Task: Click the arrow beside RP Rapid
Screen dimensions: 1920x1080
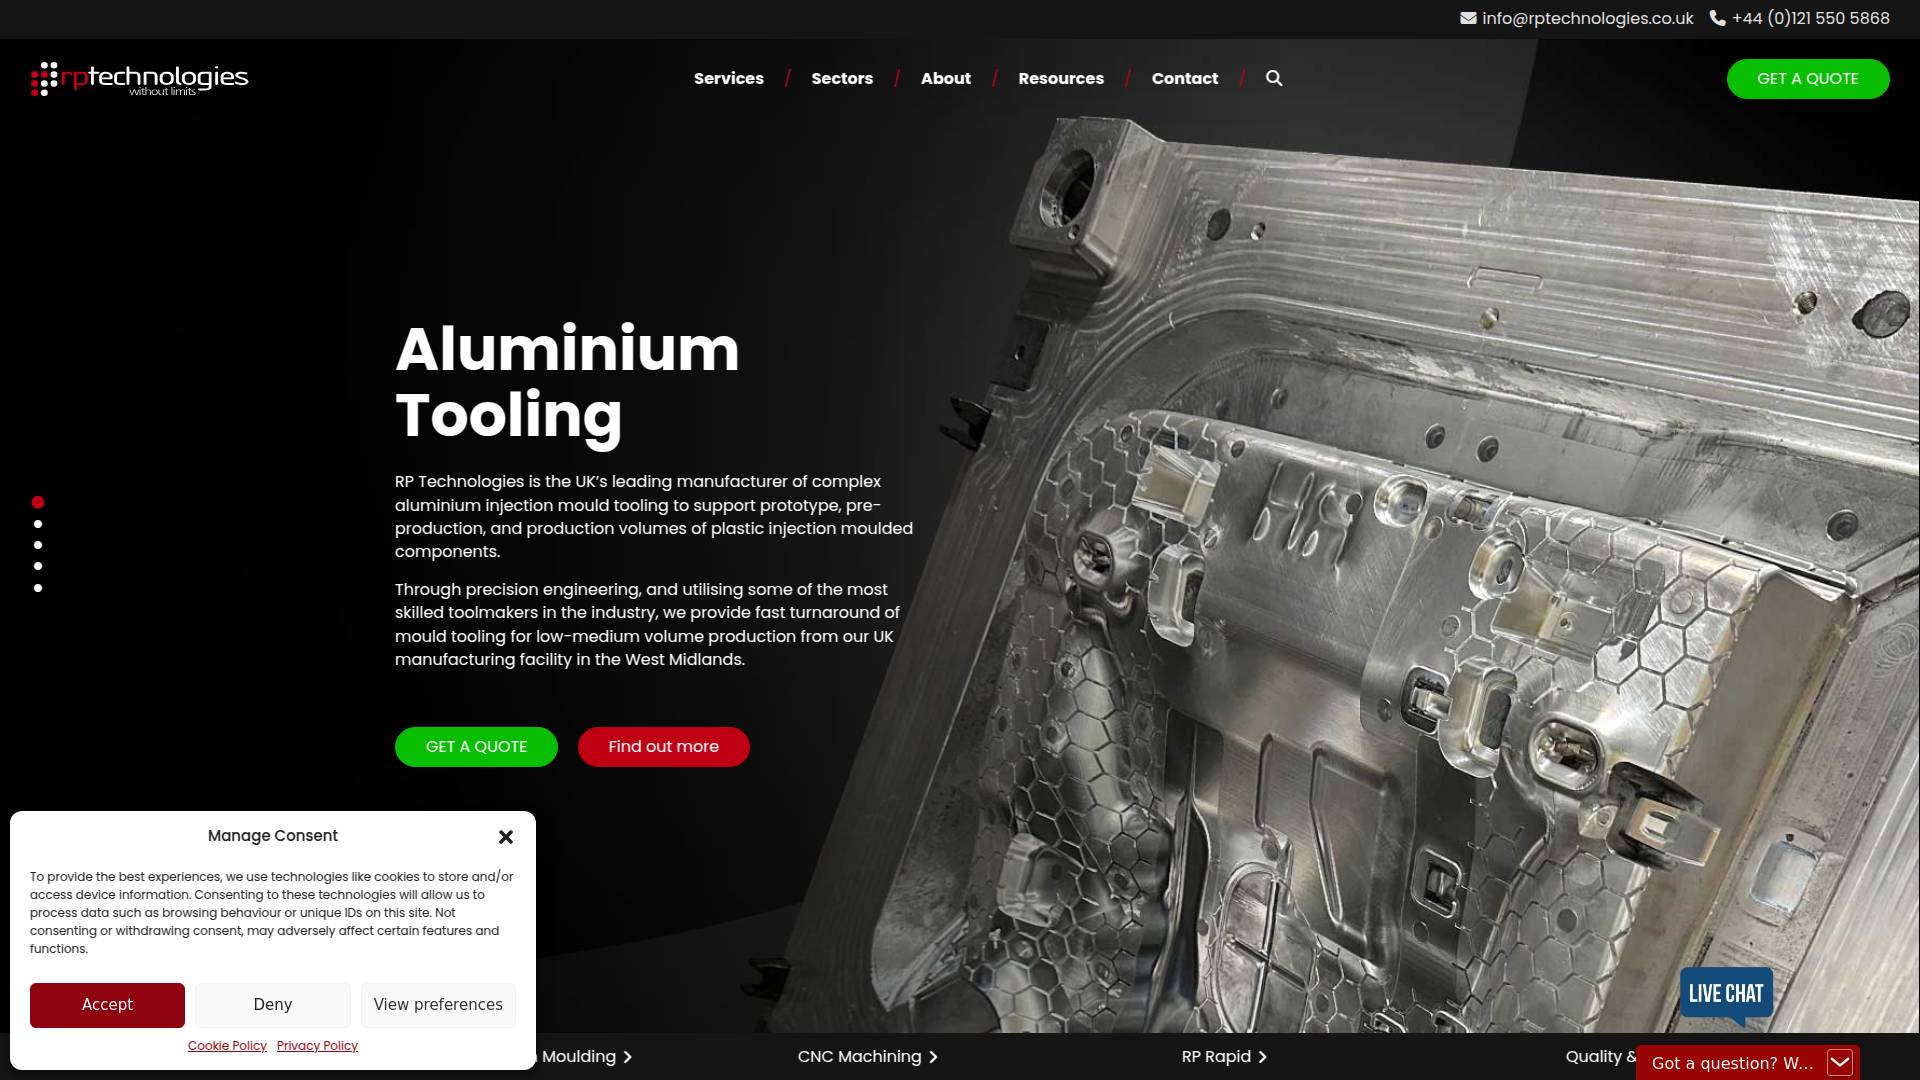Action: (x=1264, y=1056)
